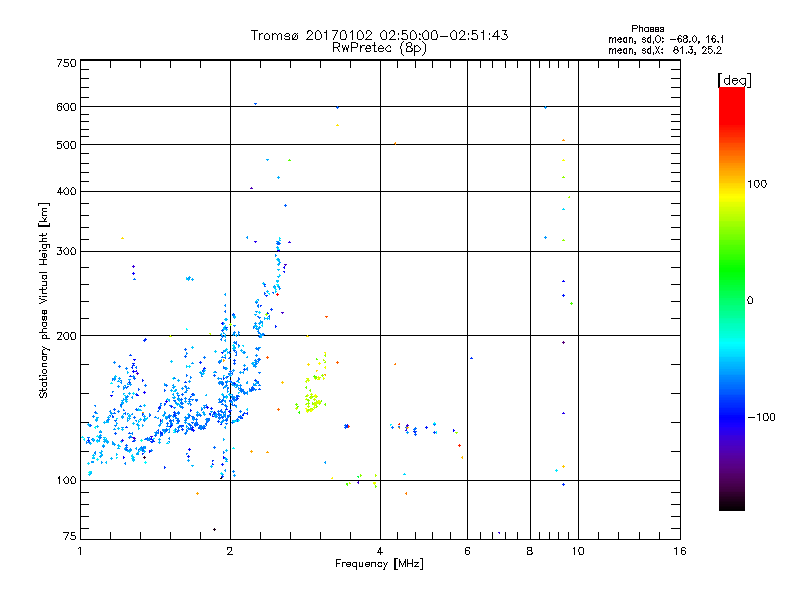Image resolution: width=800 pixels, height=600 pixels.
Task: Click the '[deg]' colorbar unit label
Action: pyautogui.click(x=734, y=81)
